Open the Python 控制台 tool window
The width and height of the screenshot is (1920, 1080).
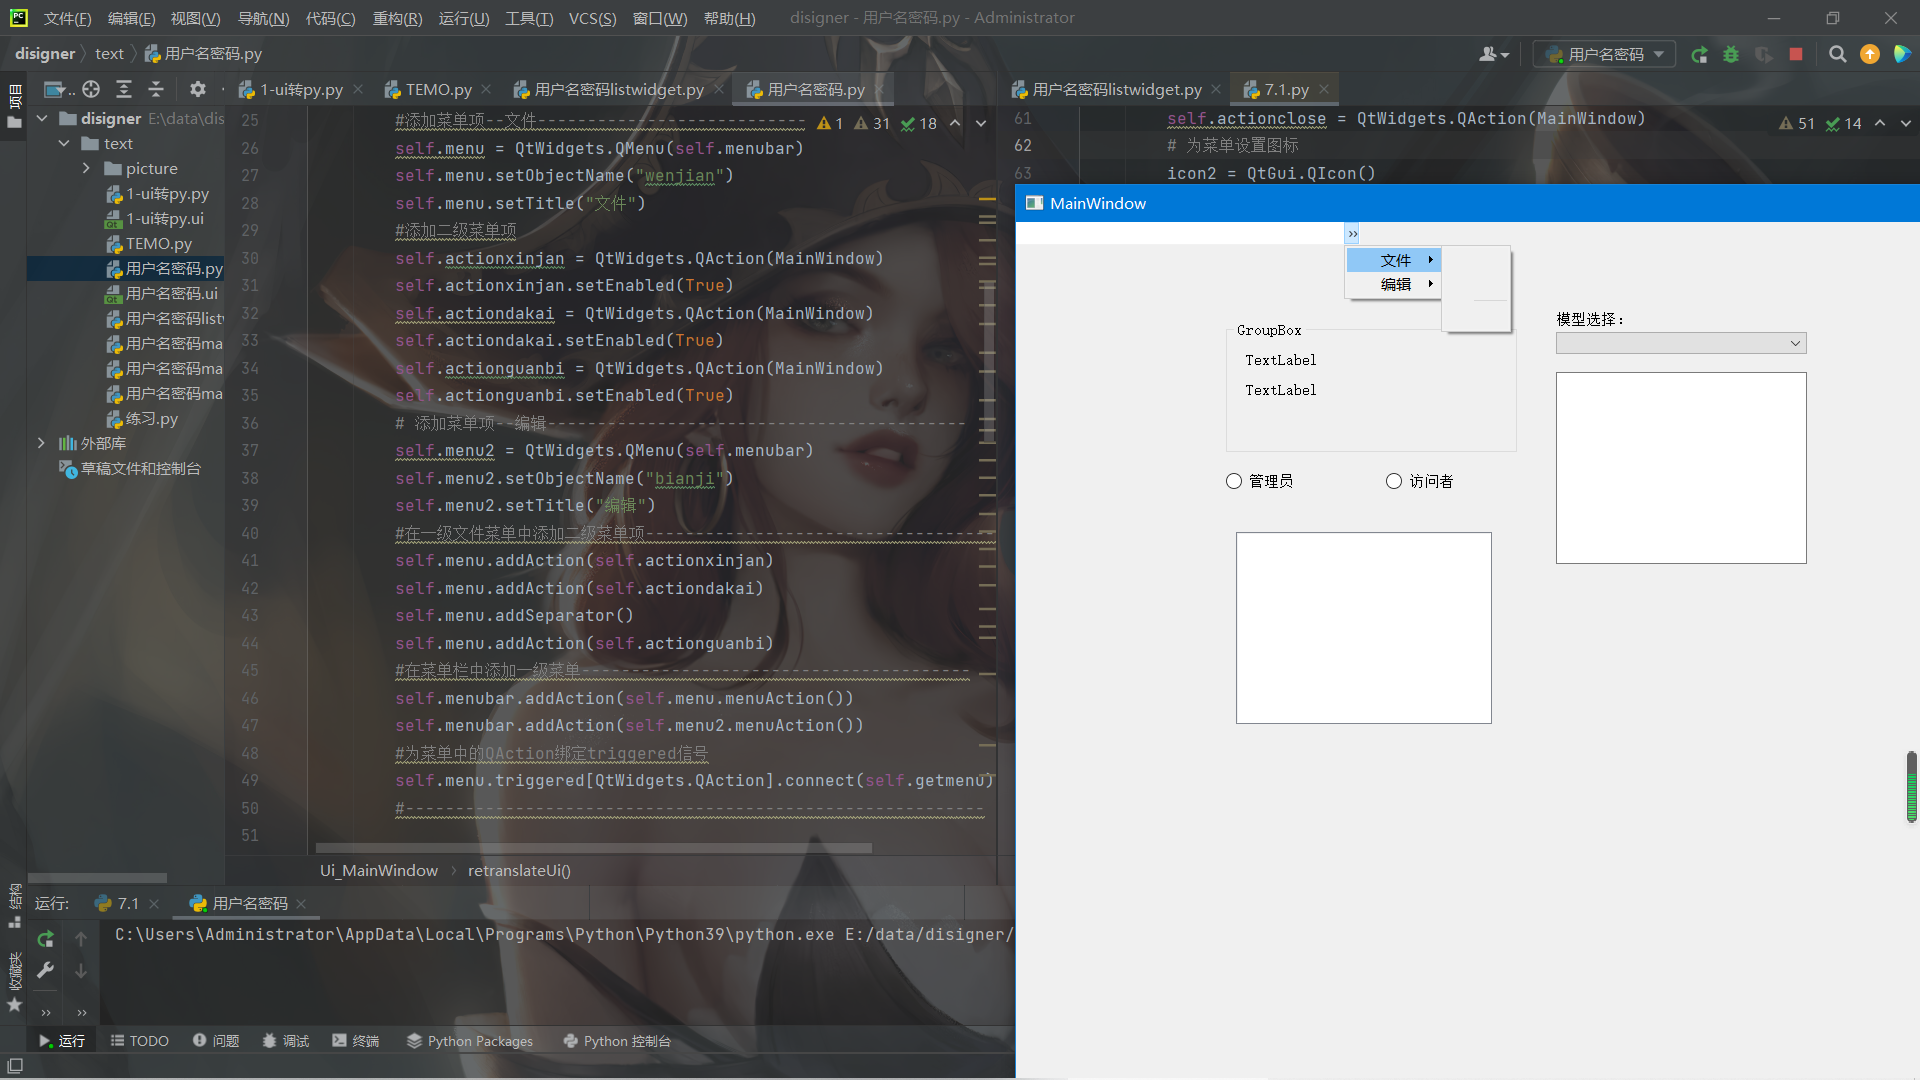617,1041
